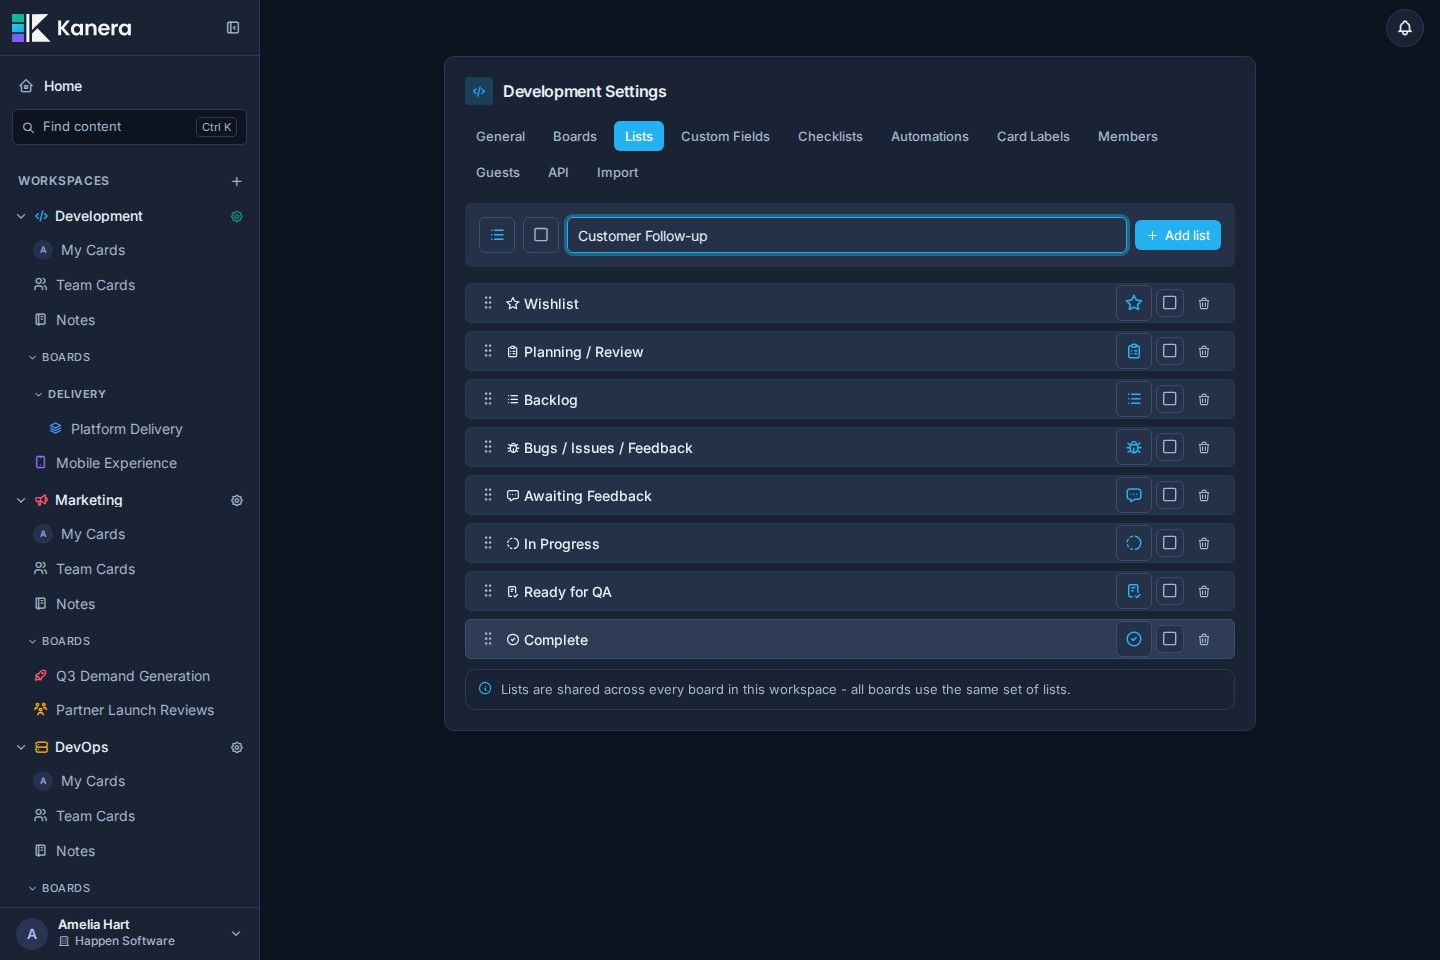
Task: Open Marketing workspace settings gear
Action: pos(237,500)
